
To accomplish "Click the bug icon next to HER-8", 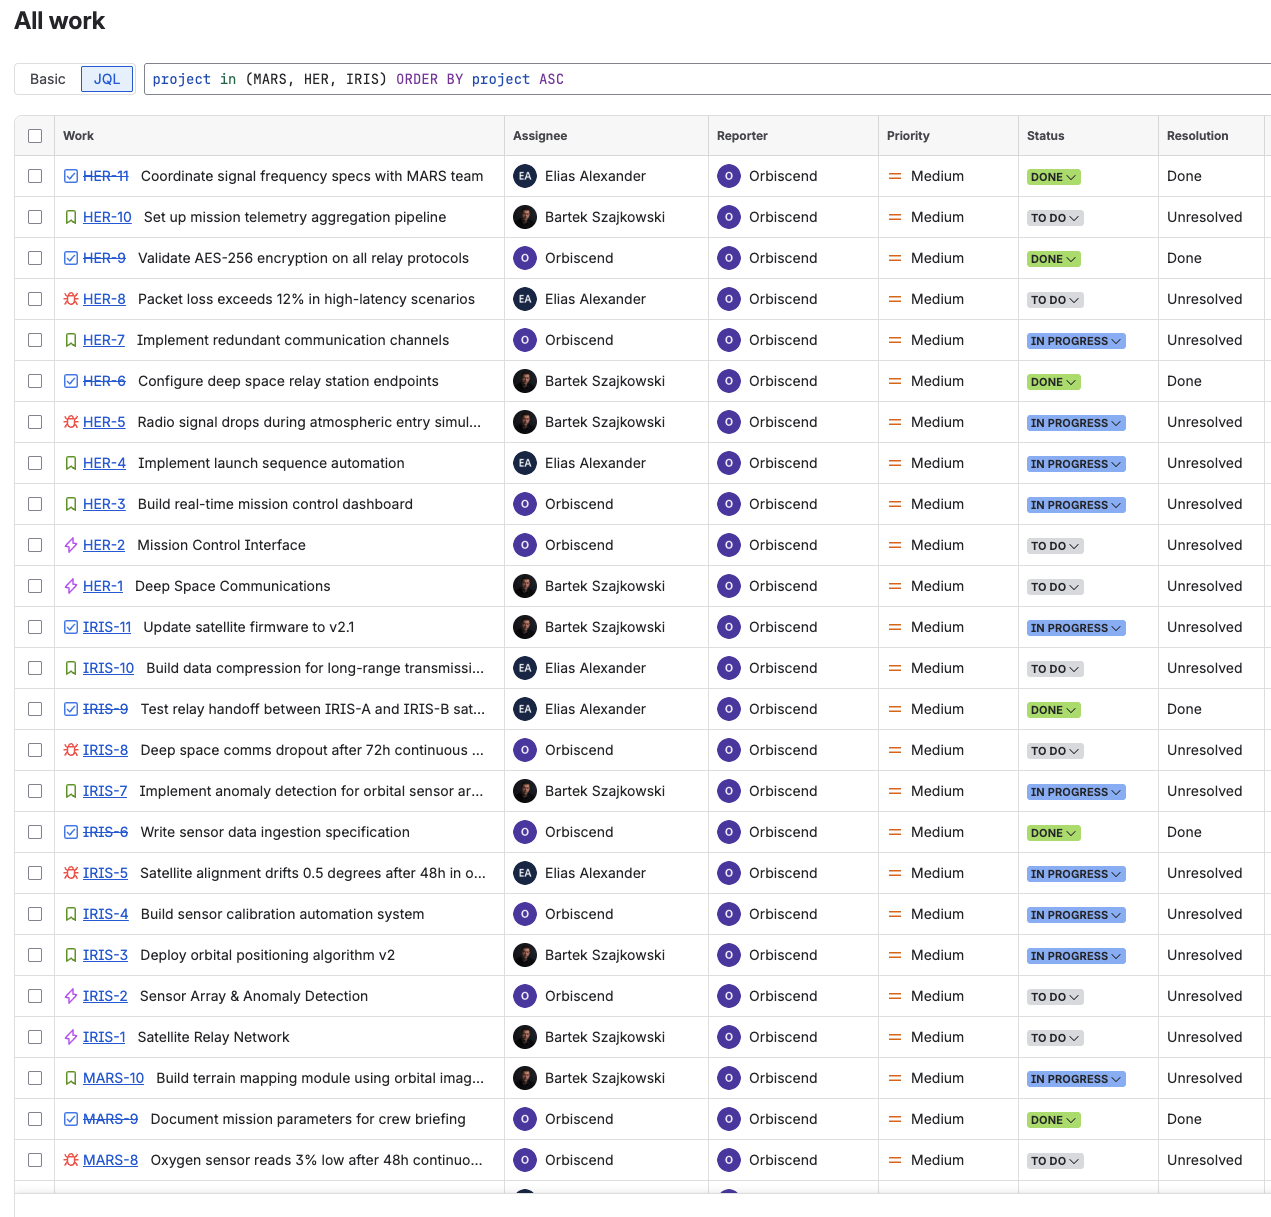I will pyautogui.click(x=71, y=299).
